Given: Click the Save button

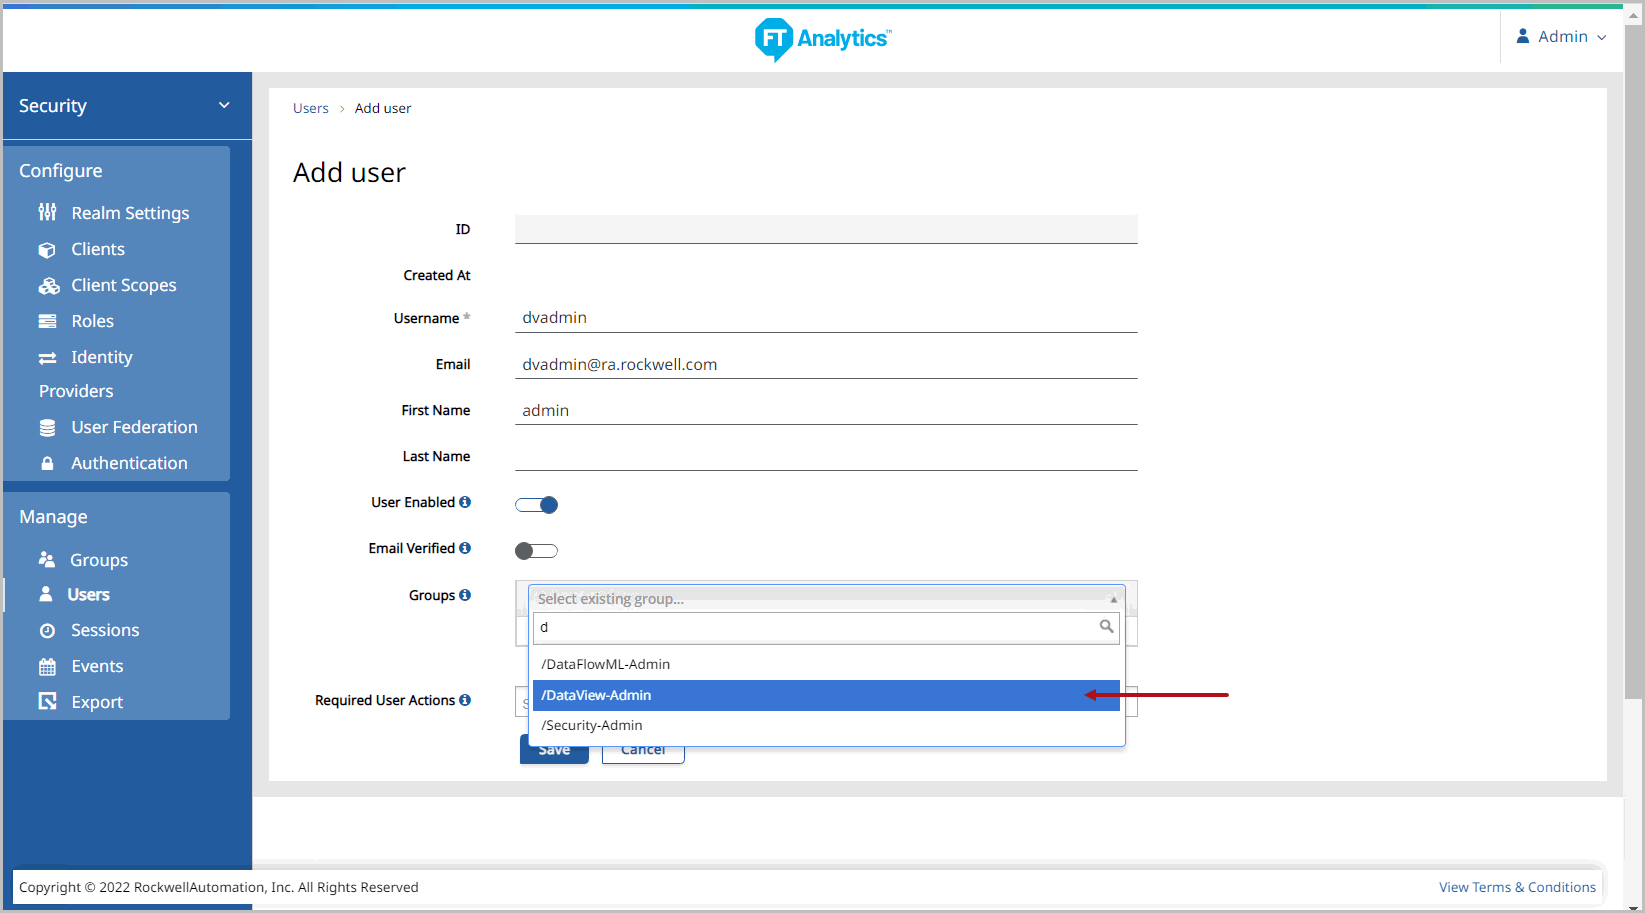Looking at the screenshot, I should click(554, 750).
